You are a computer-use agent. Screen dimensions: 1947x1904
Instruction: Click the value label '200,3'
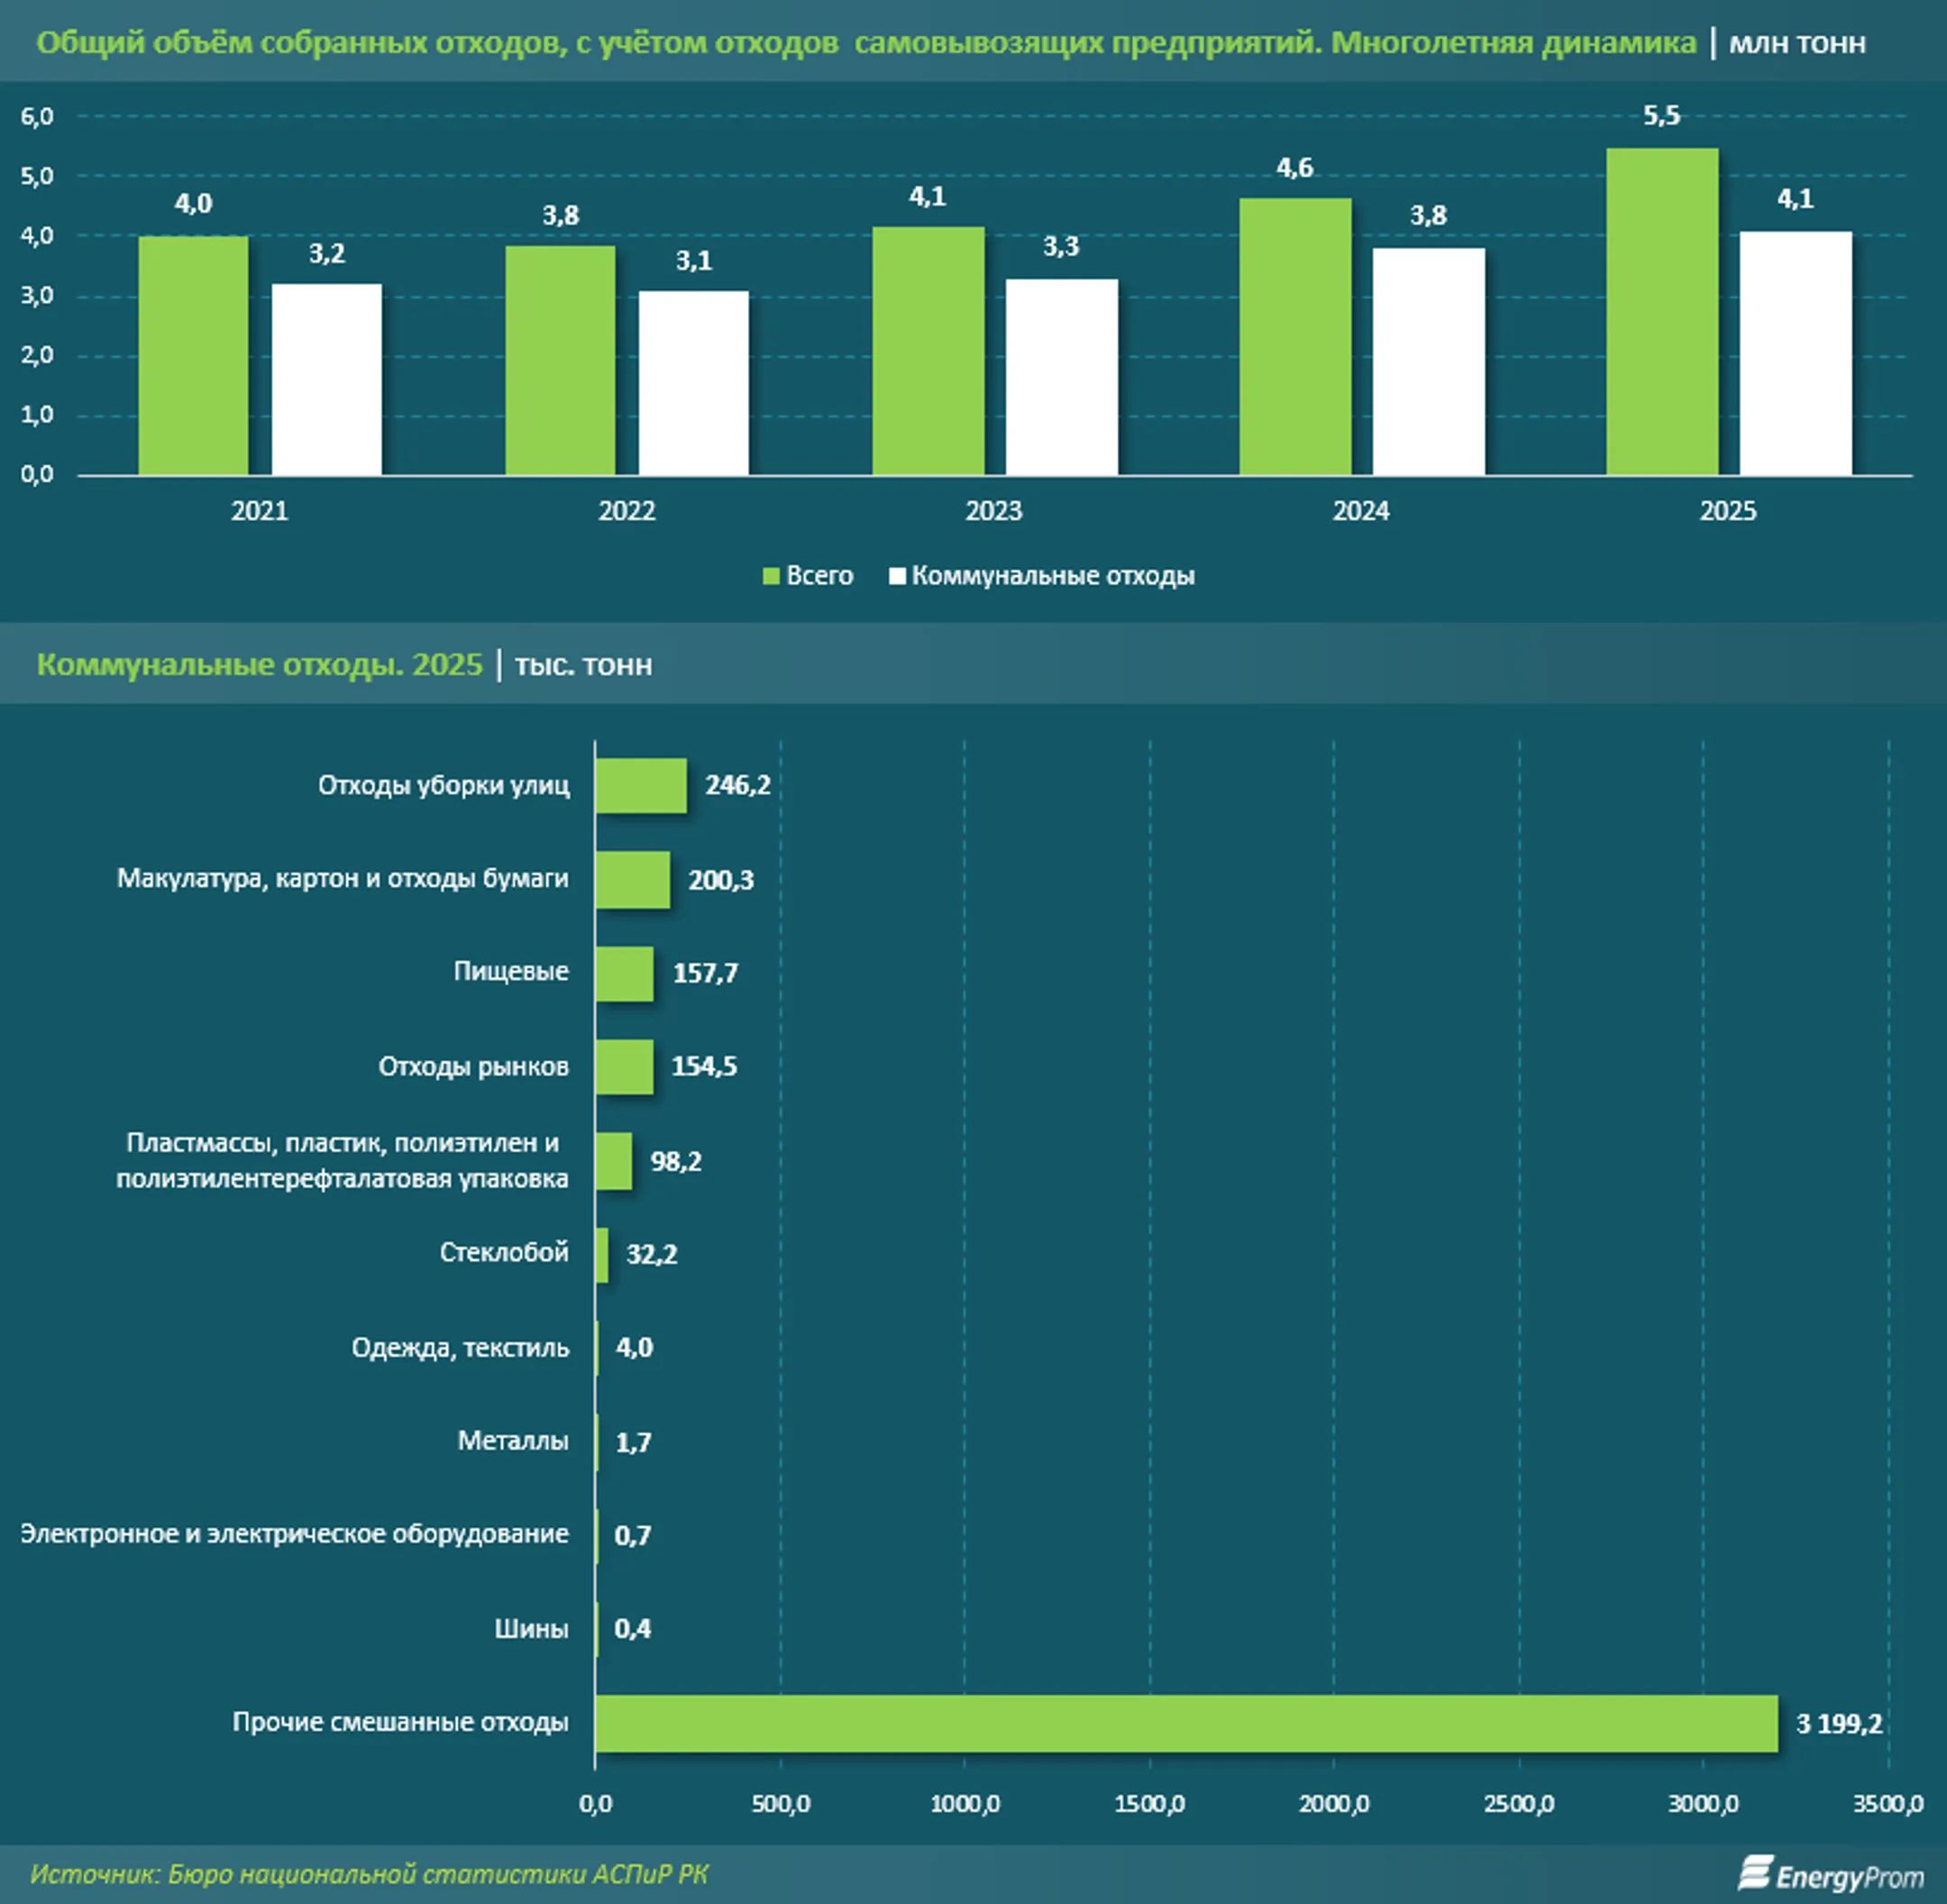pos(721,881)
